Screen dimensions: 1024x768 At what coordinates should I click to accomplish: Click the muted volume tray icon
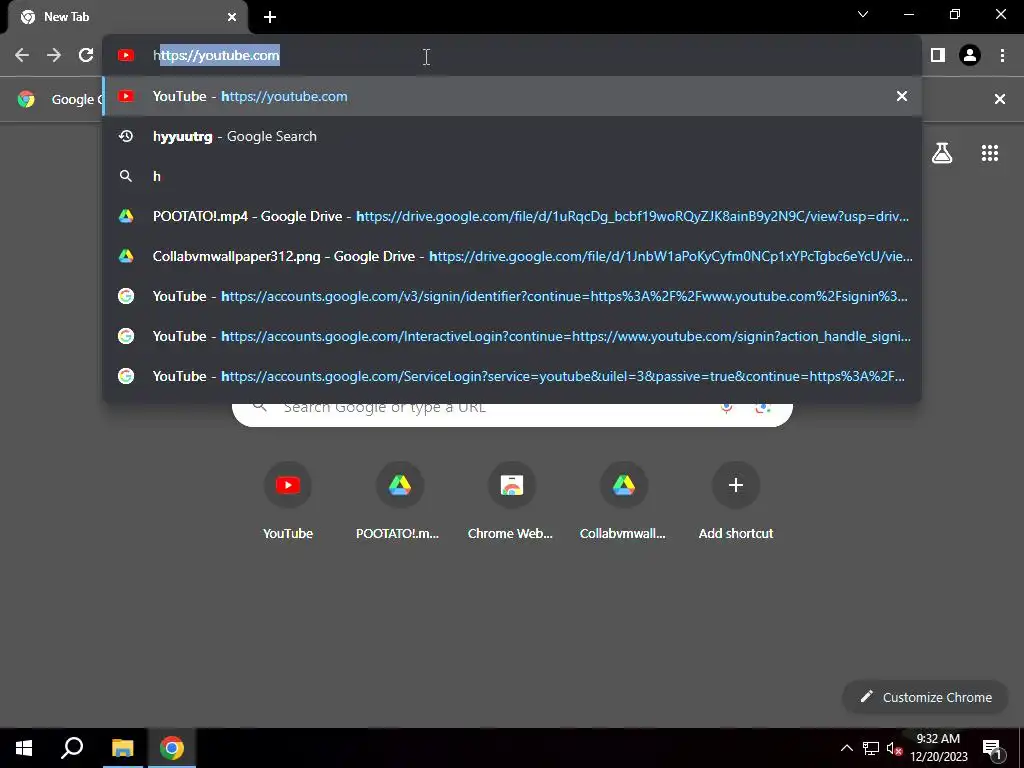(894, 748)
